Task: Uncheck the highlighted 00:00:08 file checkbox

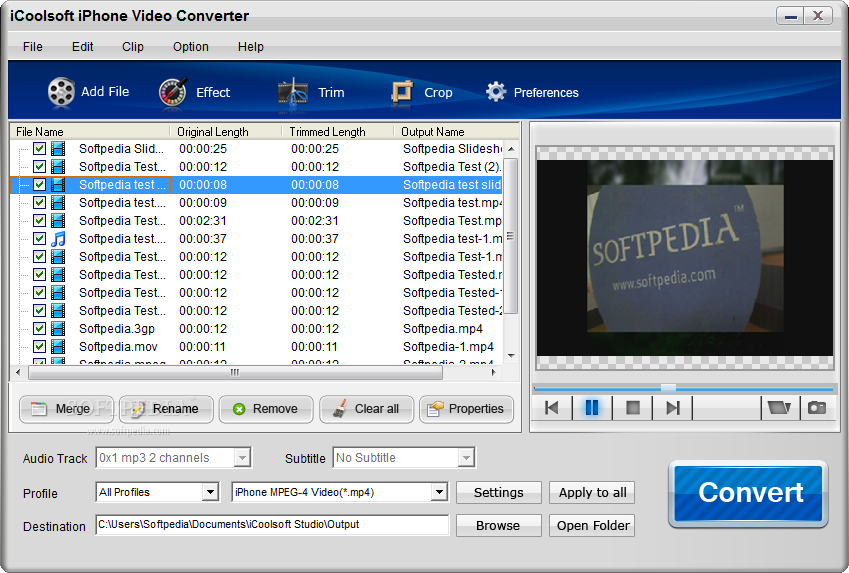Action: pos(39,185)
